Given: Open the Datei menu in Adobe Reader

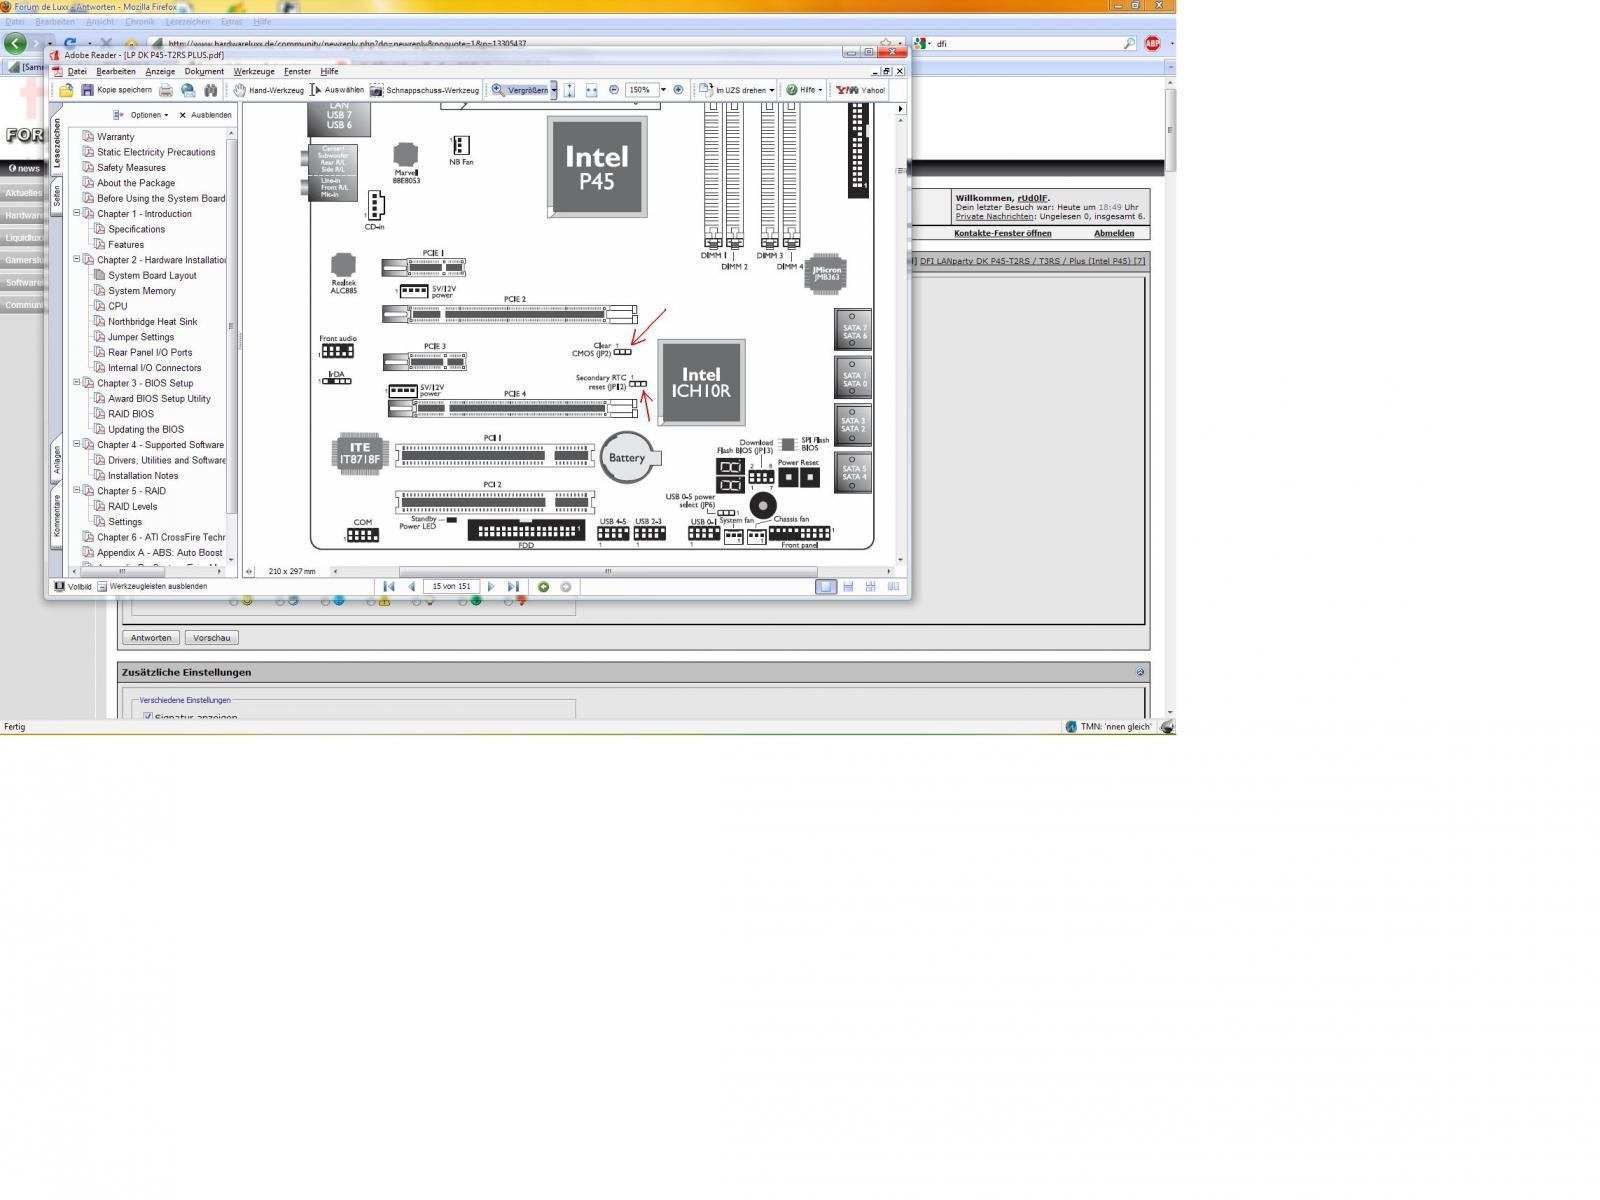Looking at the screenshot, I should pyautogui.click(x=77, y=72).
